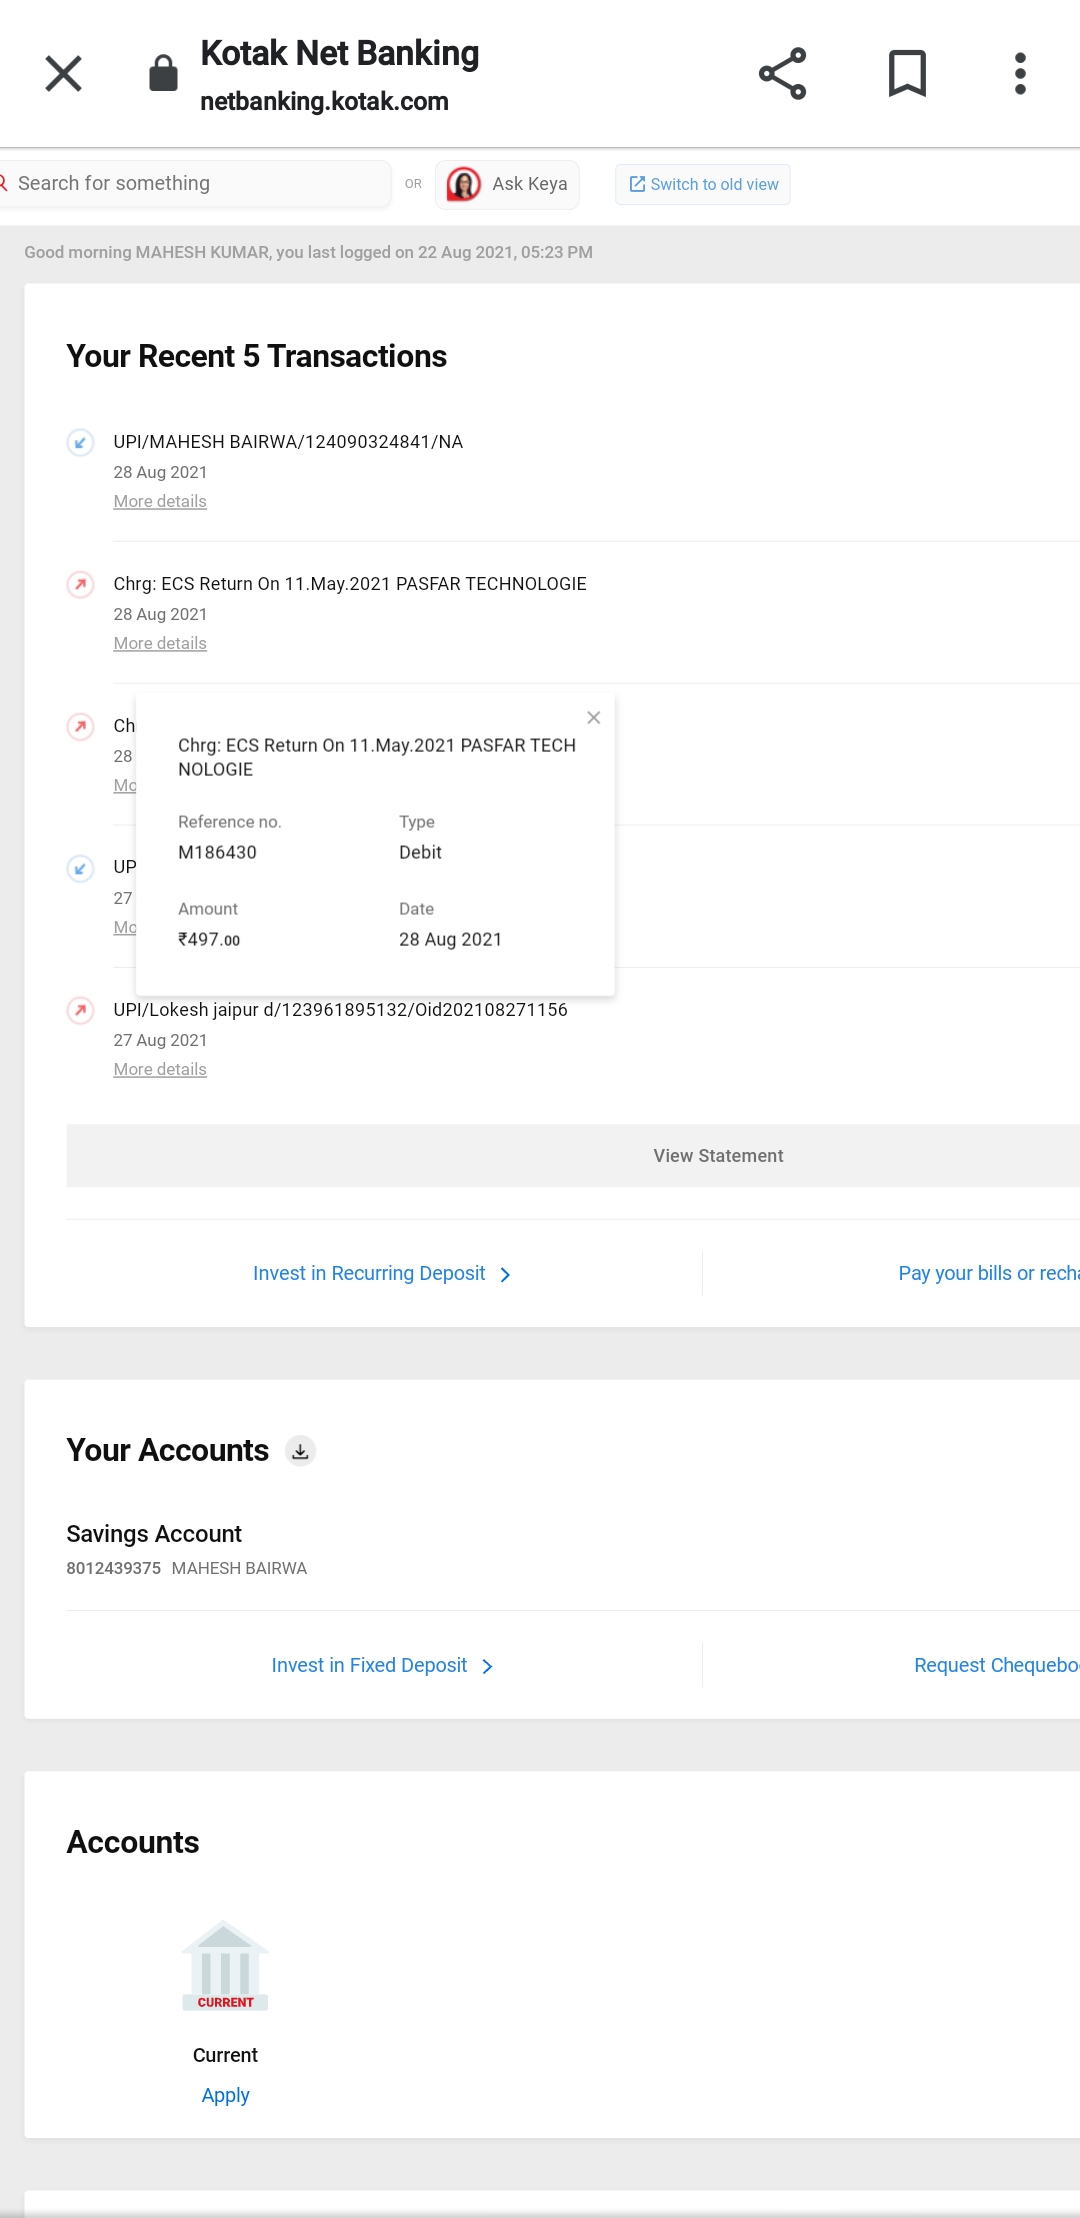Open Pay your bills or recharge link
This screenshot has width=1080, height=2218.
pyautogui.click(x=987, y=1274)
